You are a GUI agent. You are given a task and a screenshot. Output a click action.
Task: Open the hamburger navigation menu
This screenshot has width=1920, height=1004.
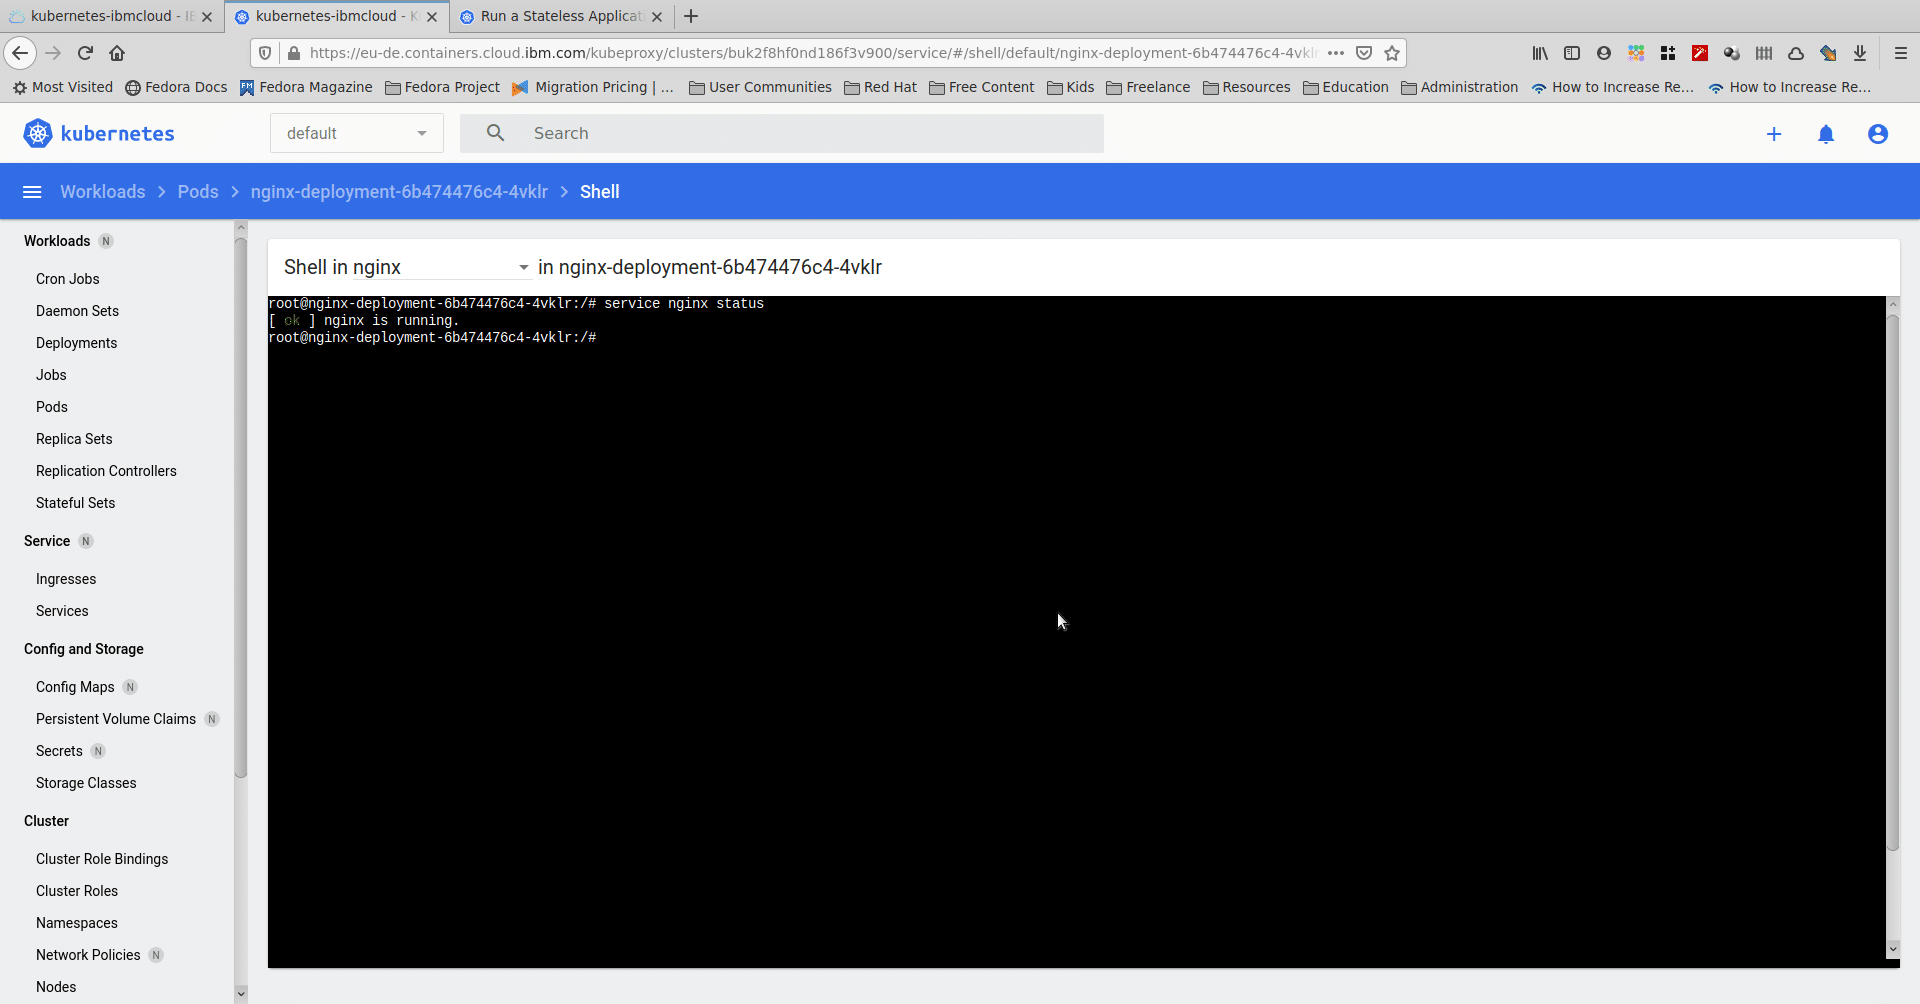[32, 192]
